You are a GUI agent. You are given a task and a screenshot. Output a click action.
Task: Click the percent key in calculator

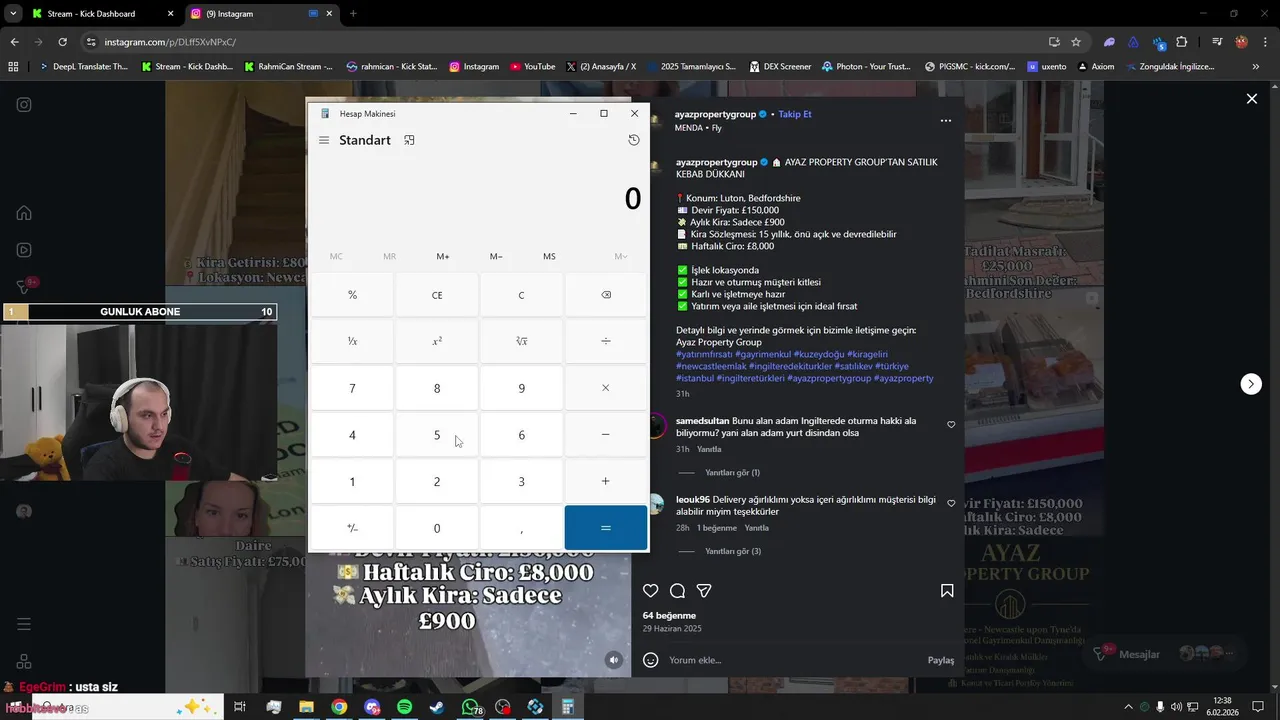click(352, 295)
